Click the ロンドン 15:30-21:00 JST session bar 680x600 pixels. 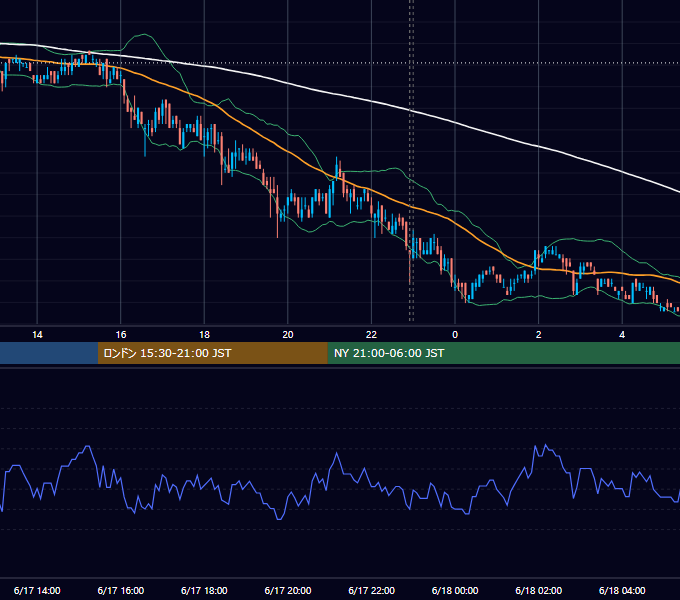pyautogui.click(x=212, y=353)
